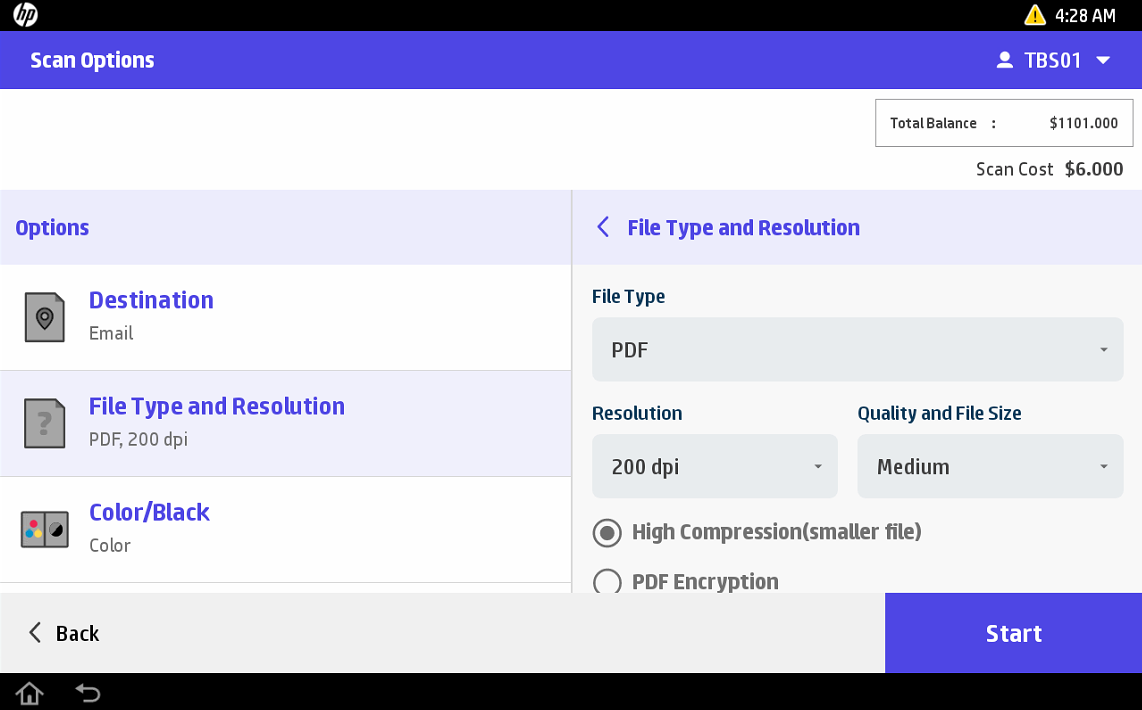This screenshot has width=1142, height=710.
Task: Select High Compression radio button
Action: tap(607, 533)
